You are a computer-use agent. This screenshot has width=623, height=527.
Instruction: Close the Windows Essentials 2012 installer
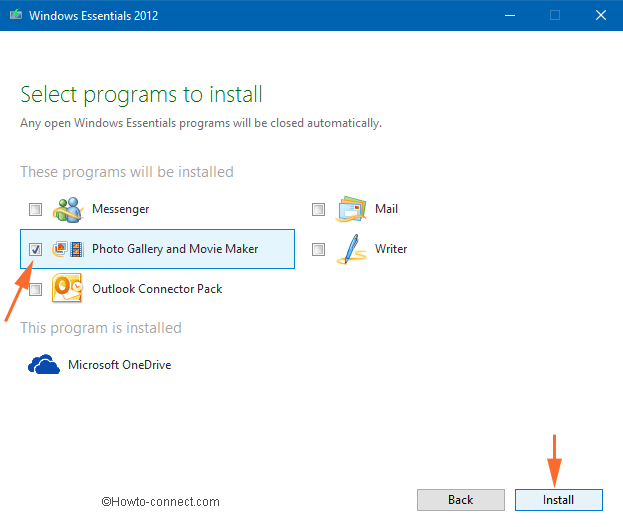[x=601, y=16]
